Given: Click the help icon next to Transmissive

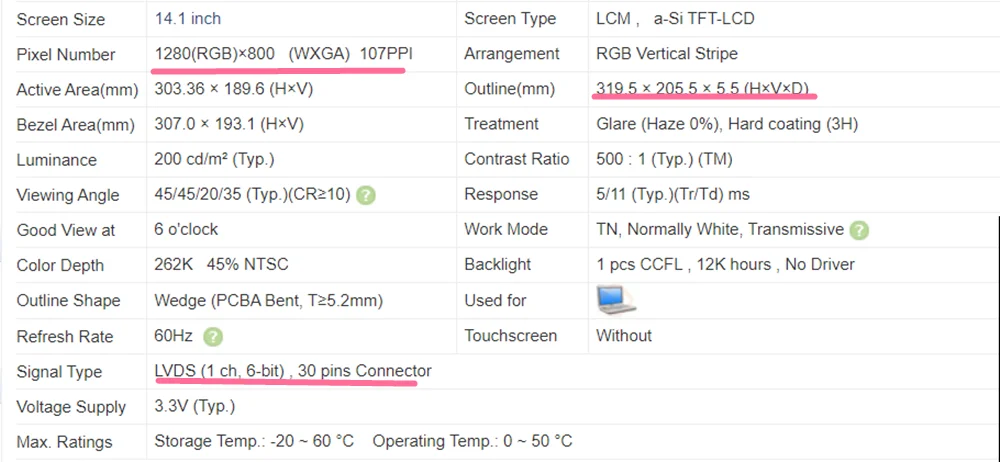Looking at the screenshot, I should (x=859, y=230).
